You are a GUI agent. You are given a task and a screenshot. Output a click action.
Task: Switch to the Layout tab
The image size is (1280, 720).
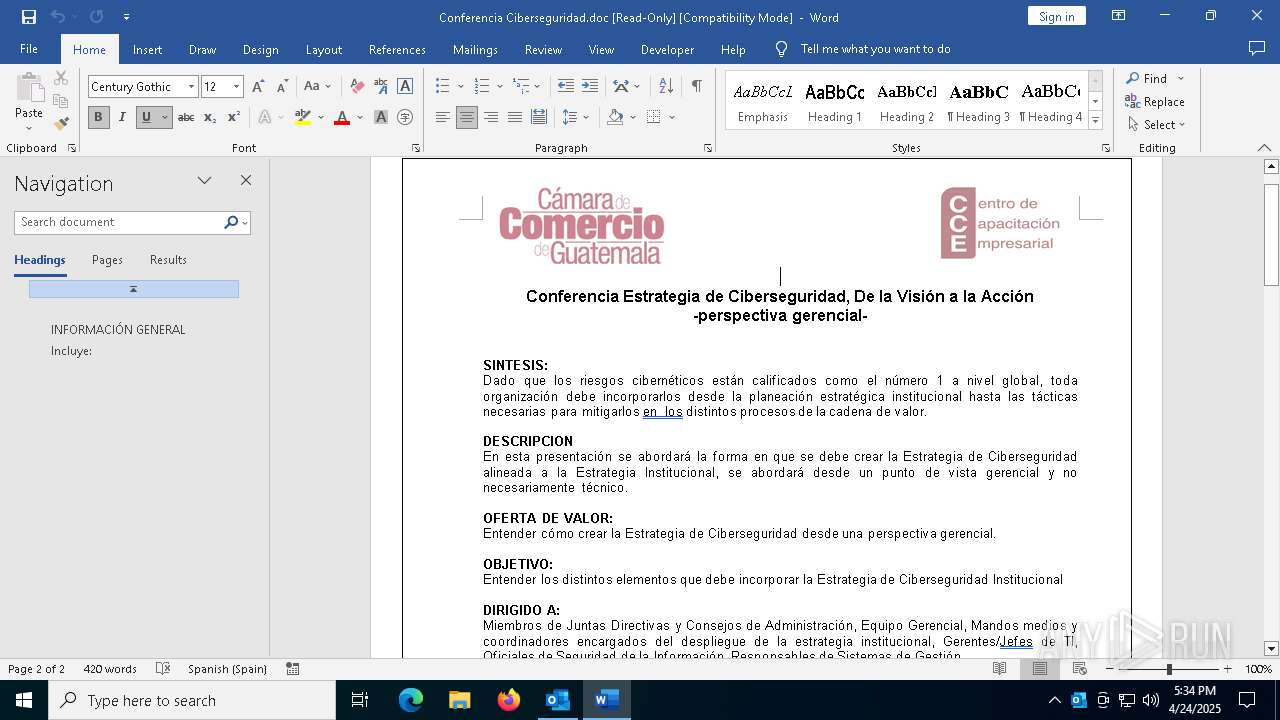(x=323, y=49)
